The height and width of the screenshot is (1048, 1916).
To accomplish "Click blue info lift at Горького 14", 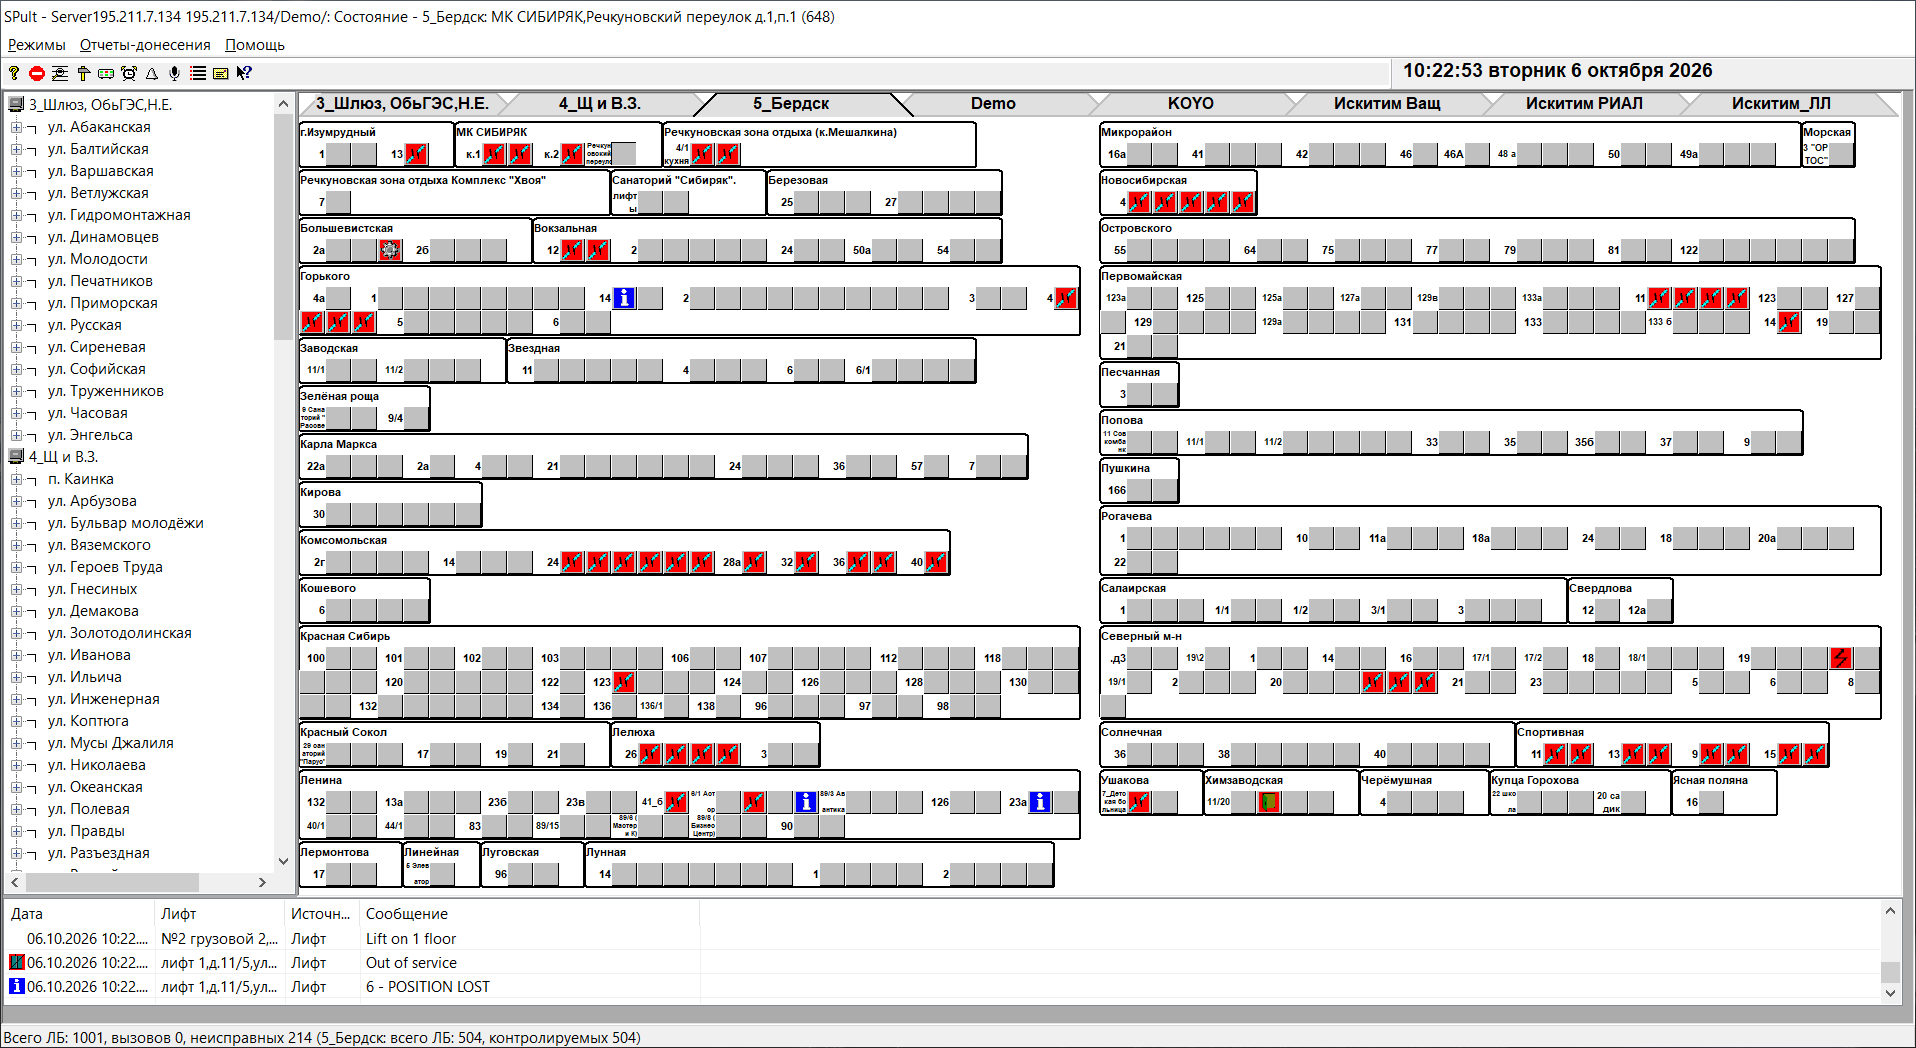I will (x=624, y=298).
